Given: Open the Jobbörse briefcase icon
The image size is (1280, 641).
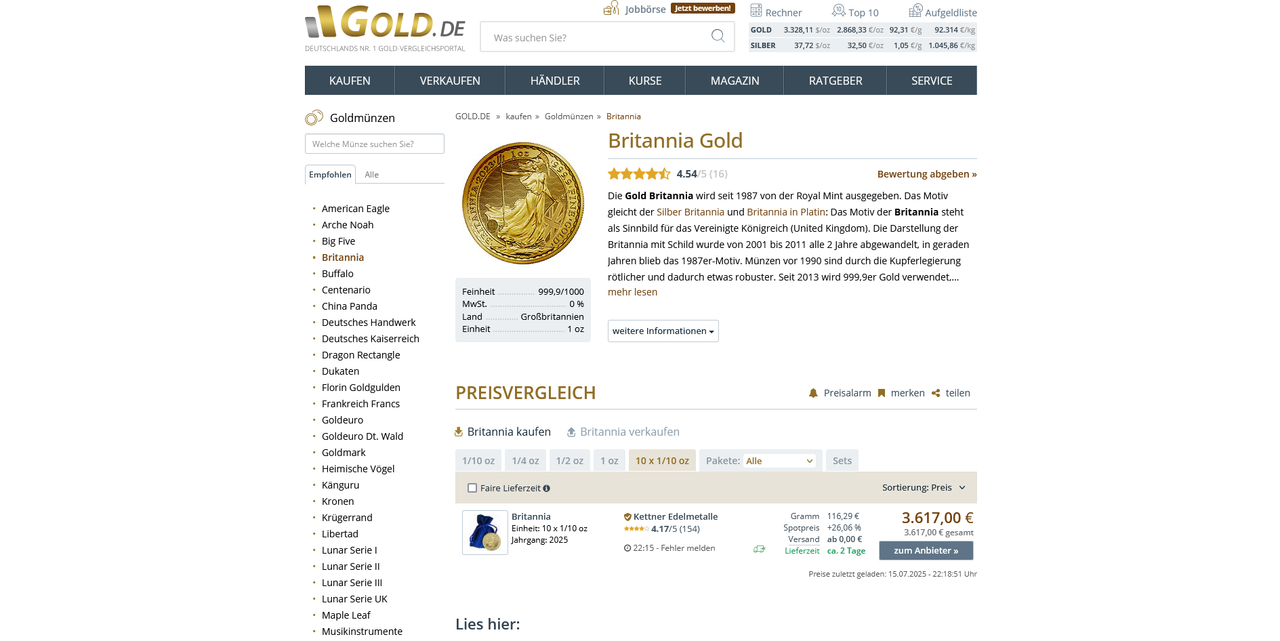Looking at the screenshot, I should 611,8.
